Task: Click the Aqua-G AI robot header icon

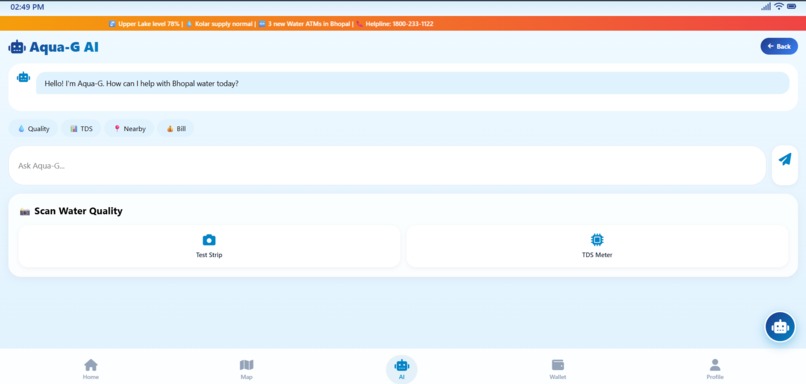Action: [17, 47]
